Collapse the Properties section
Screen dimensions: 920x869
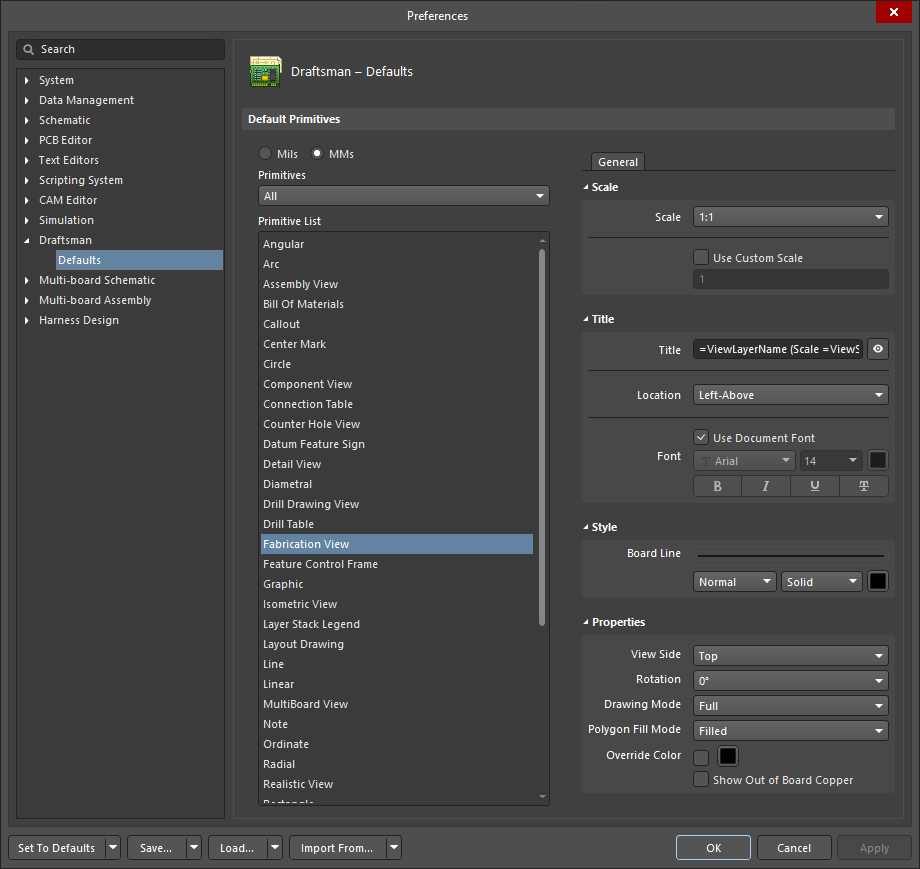pos(586,622)
